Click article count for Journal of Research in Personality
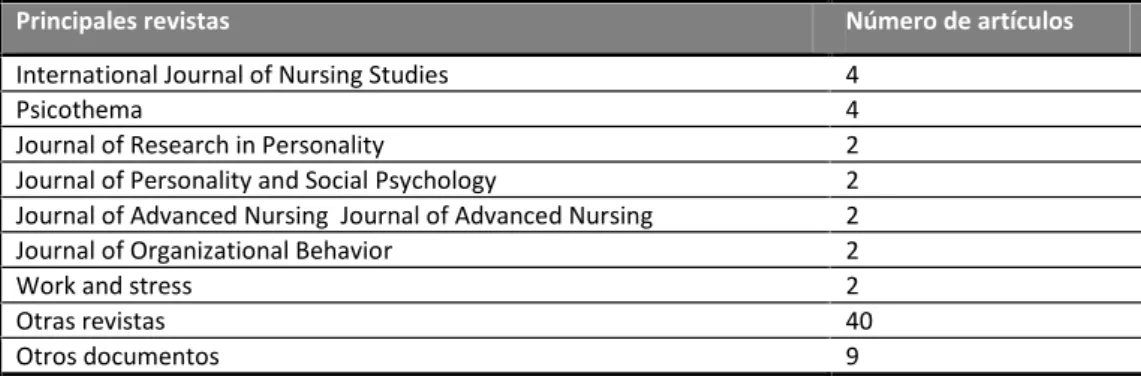 [852, 146]
